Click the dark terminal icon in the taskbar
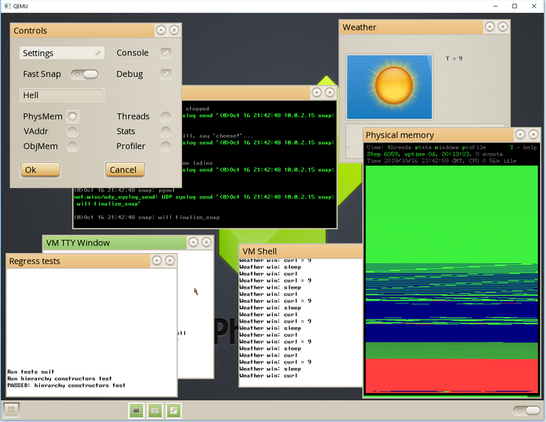This screenshot has height=422, width=546. point(136,411)
